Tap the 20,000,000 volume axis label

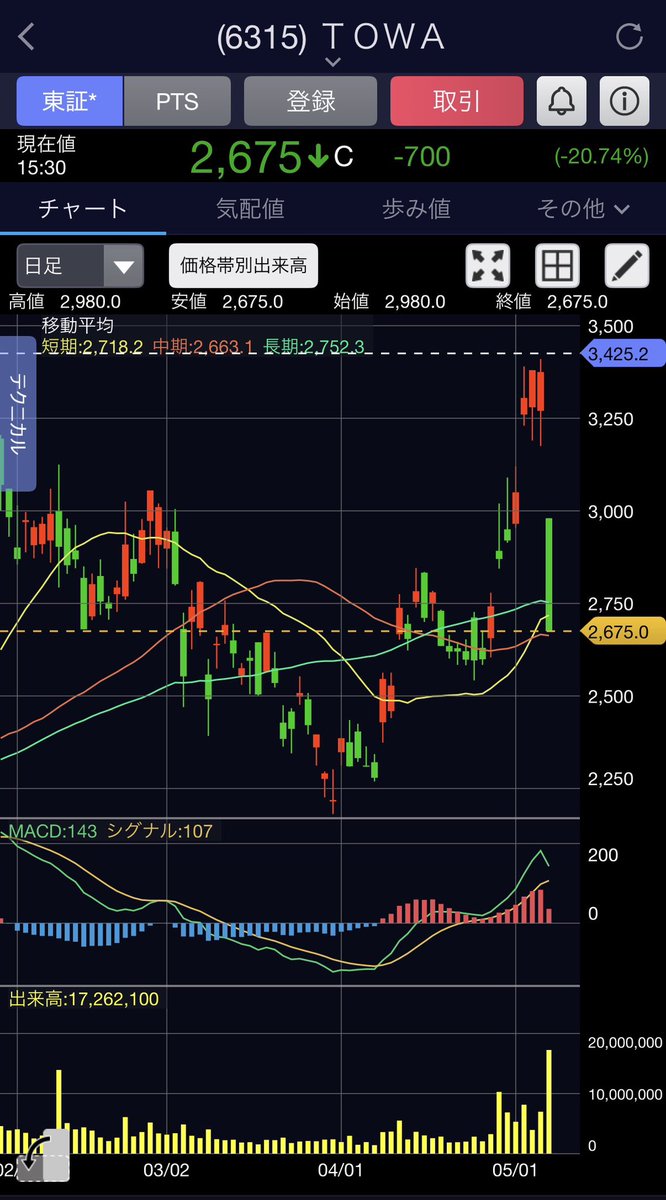click(x=624, y=1042)
